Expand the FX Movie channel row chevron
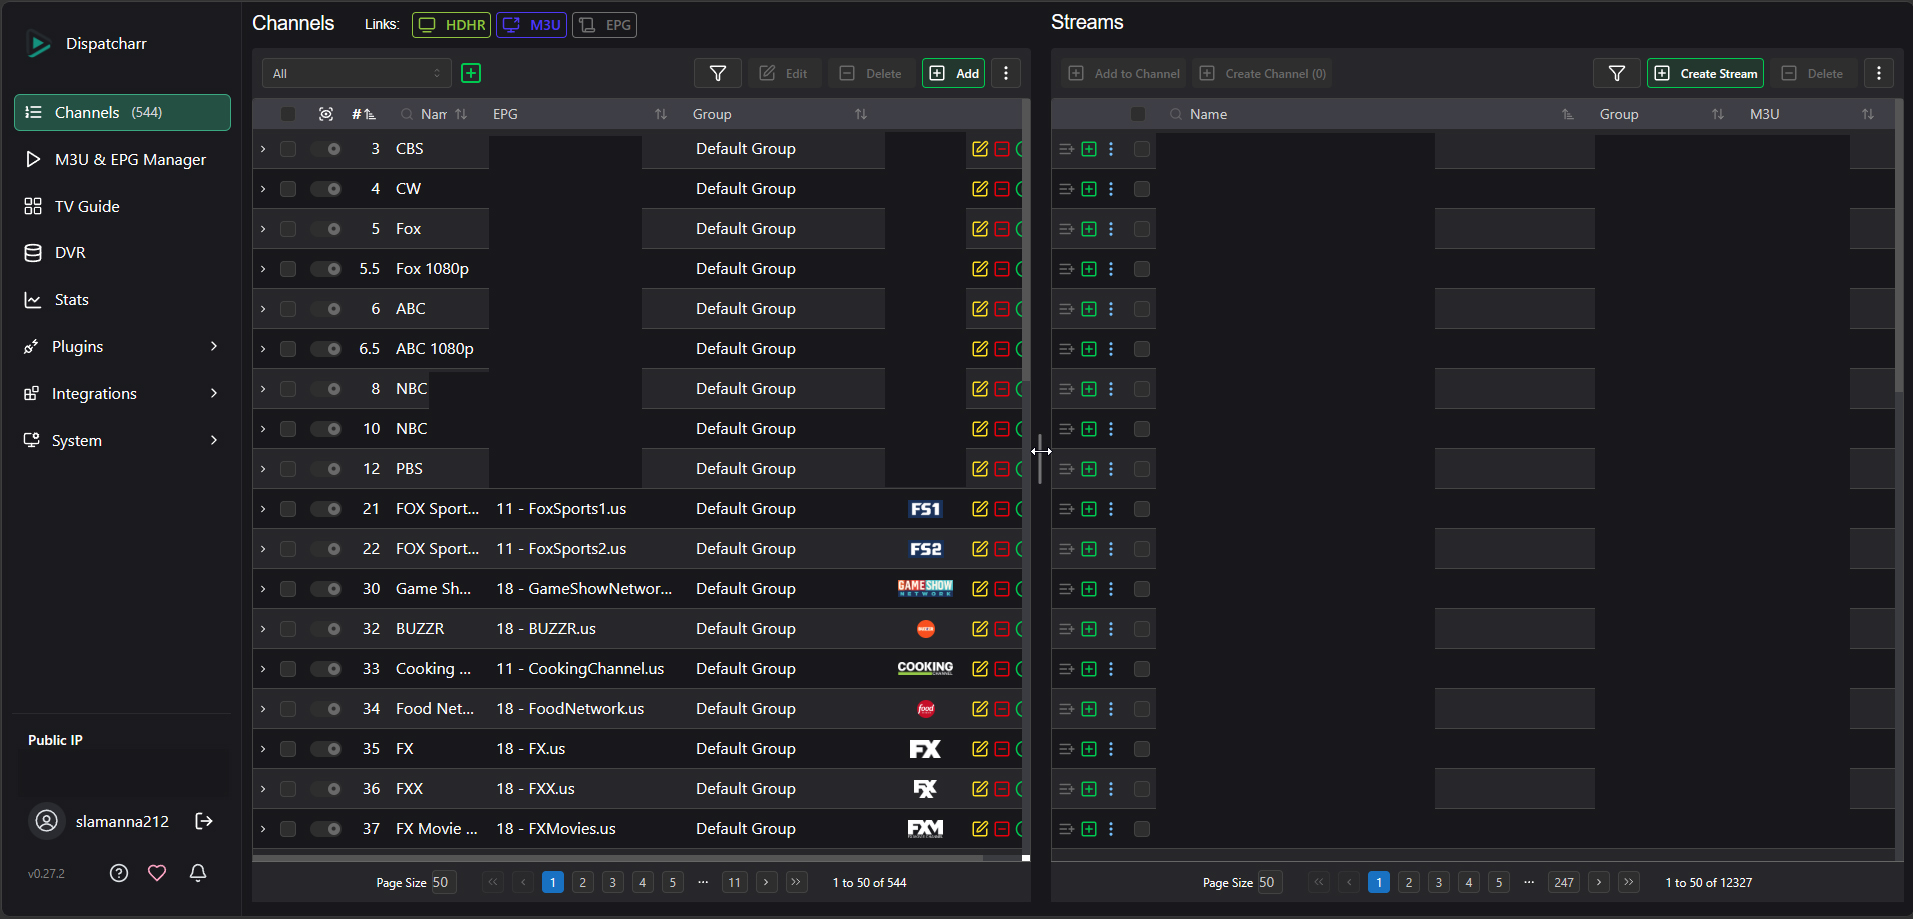 coord(263,829)
